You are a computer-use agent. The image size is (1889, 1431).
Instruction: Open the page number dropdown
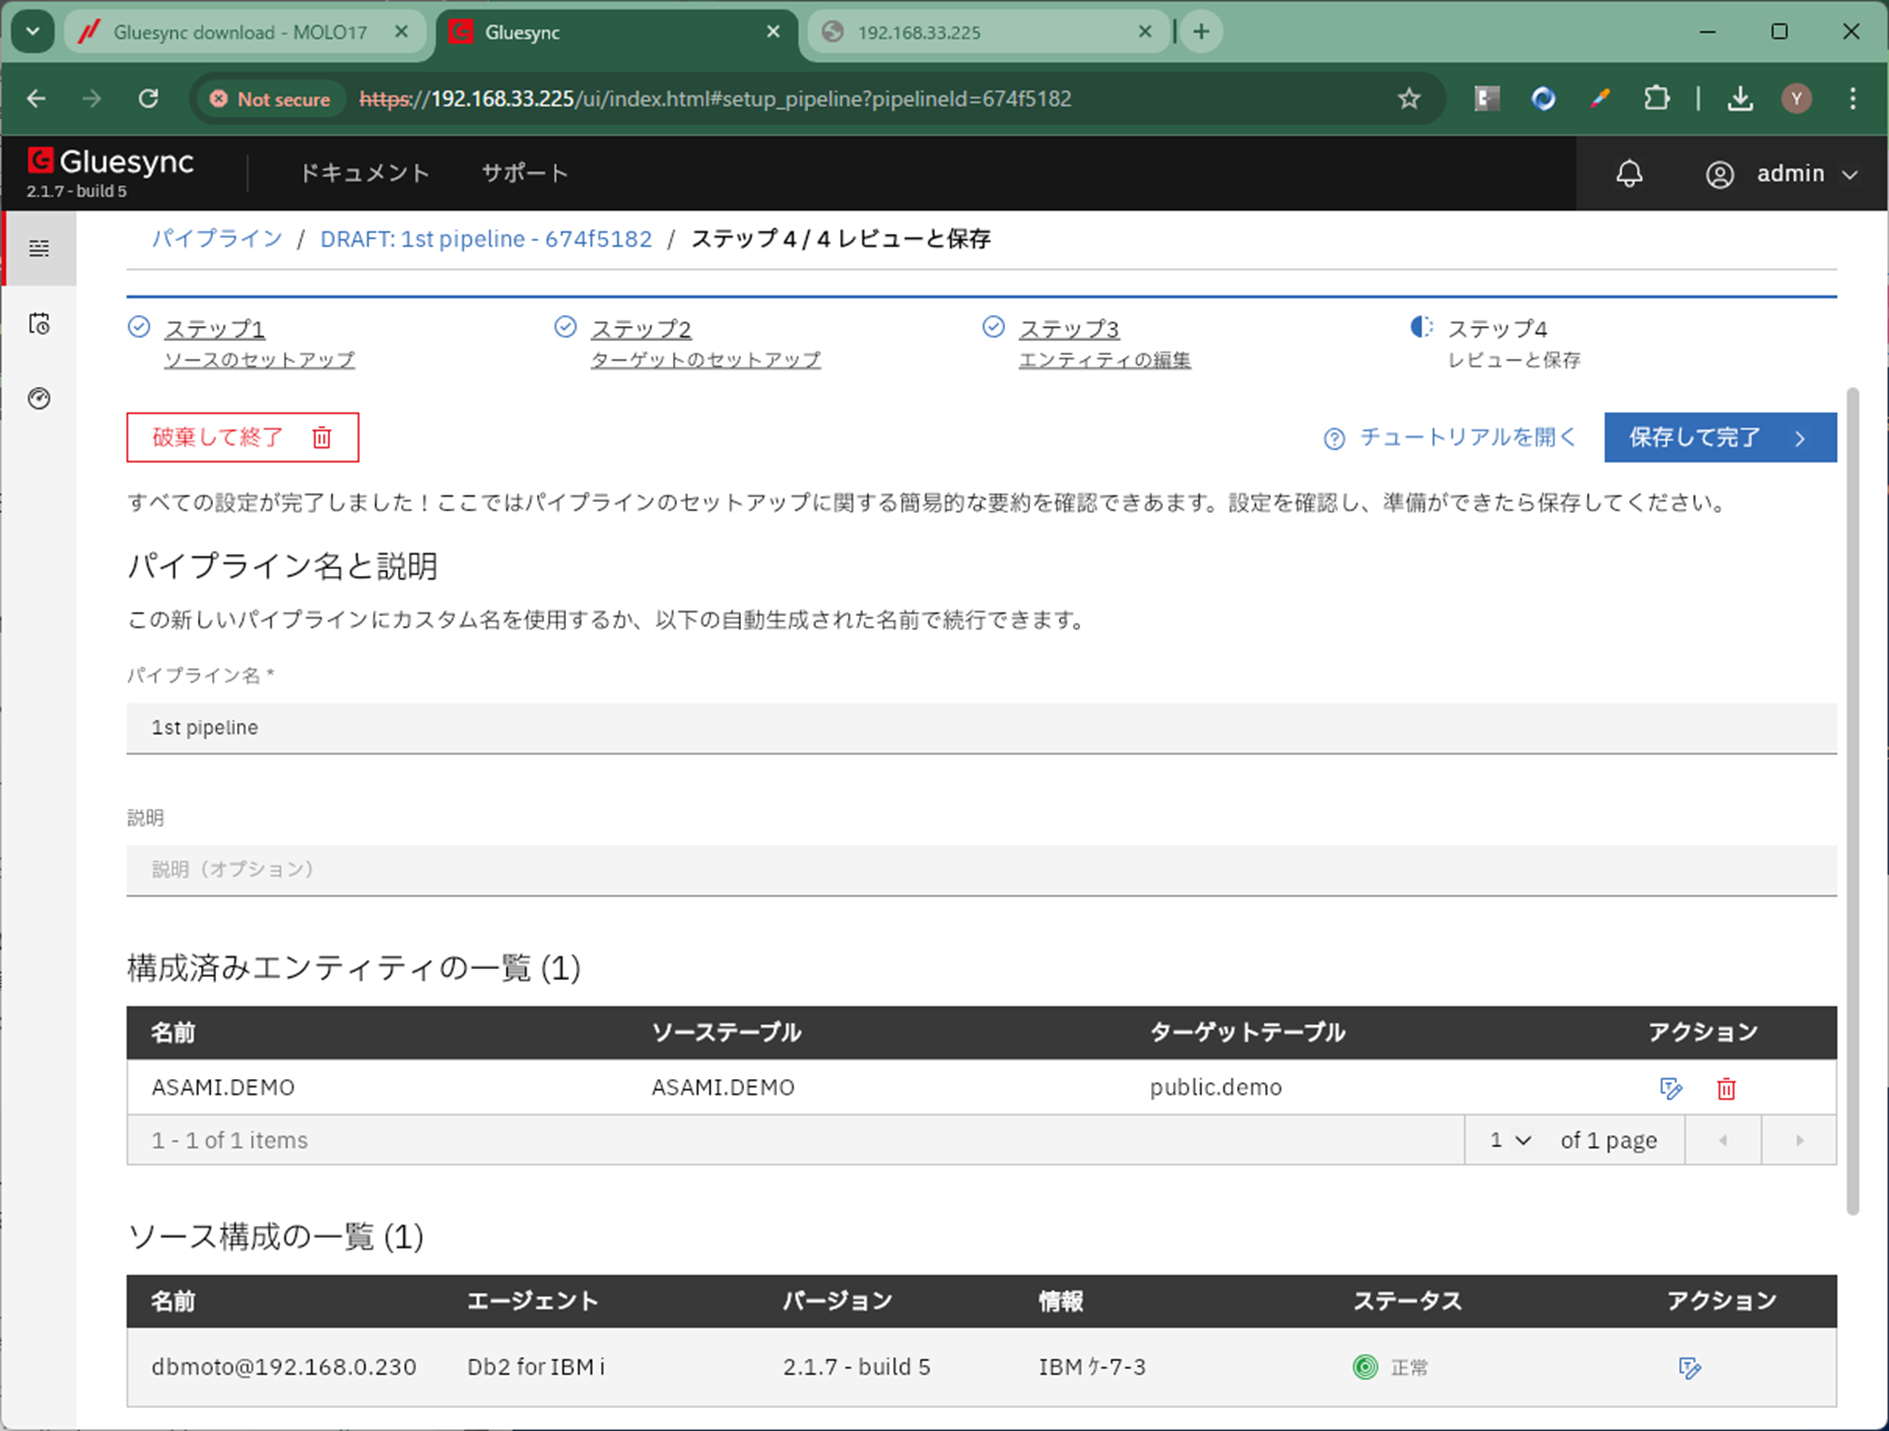[1509, 1140]
